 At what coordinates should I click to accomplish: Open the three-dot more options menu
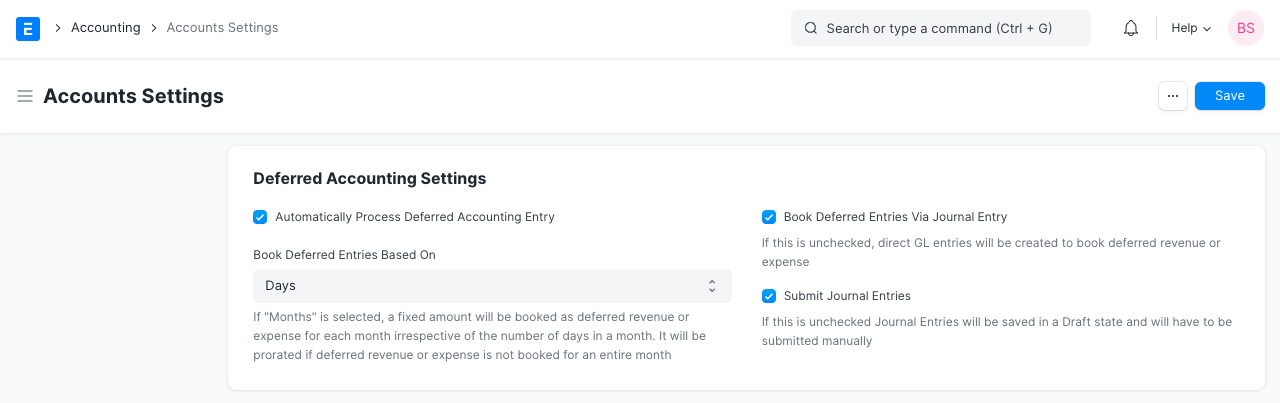coord(1173,96)
